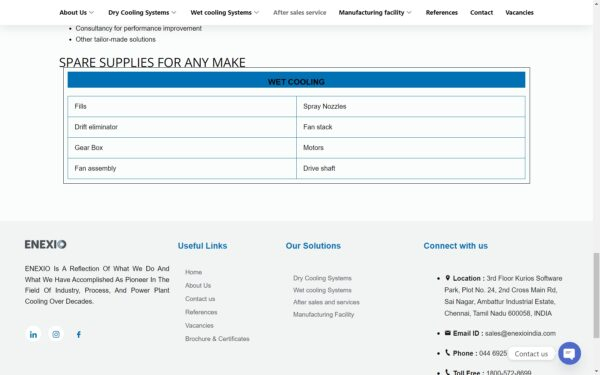Click the WET COOLING table header
The height and width of the screenshot is (375, 600).
297,80
